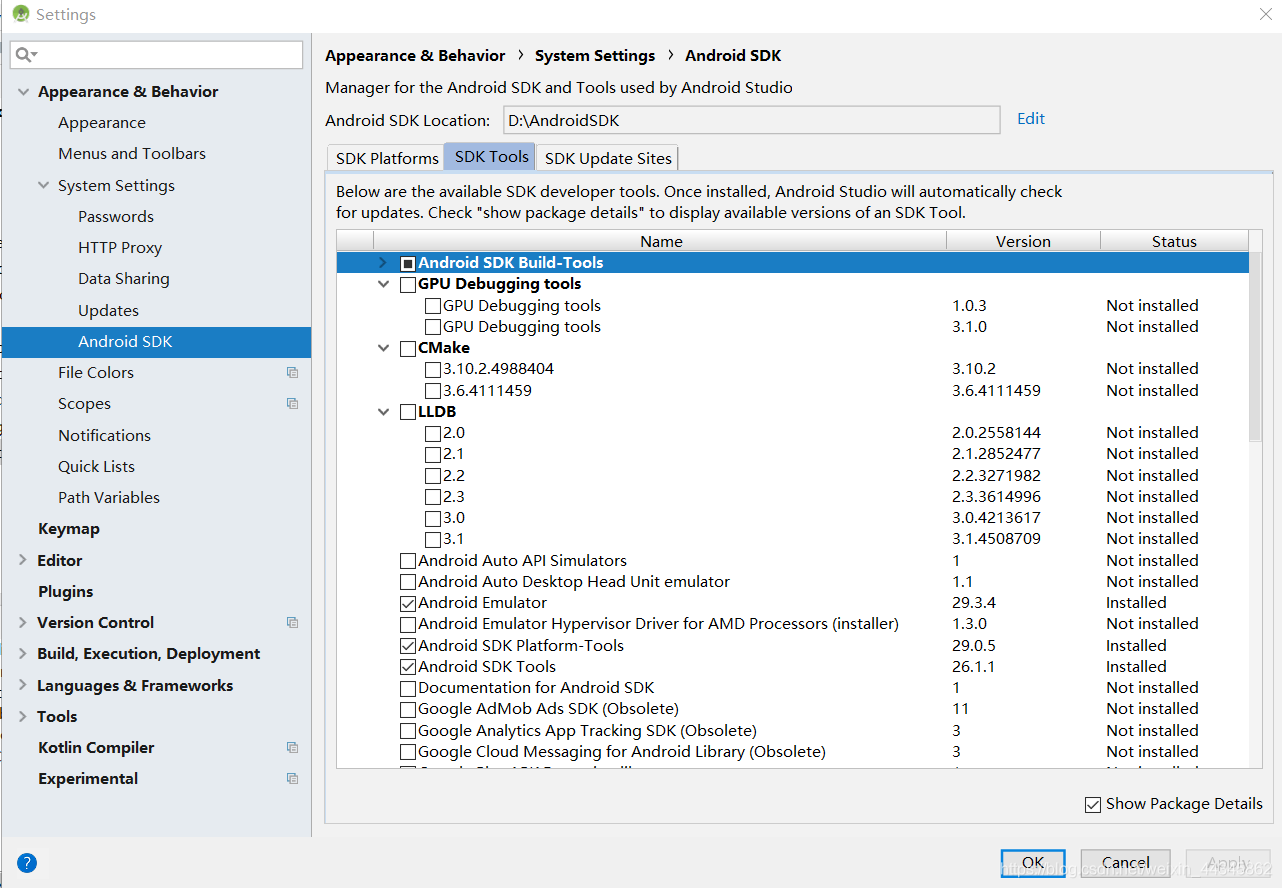Select Updates under System Settings
The image size is (1282, 888).
108,311
